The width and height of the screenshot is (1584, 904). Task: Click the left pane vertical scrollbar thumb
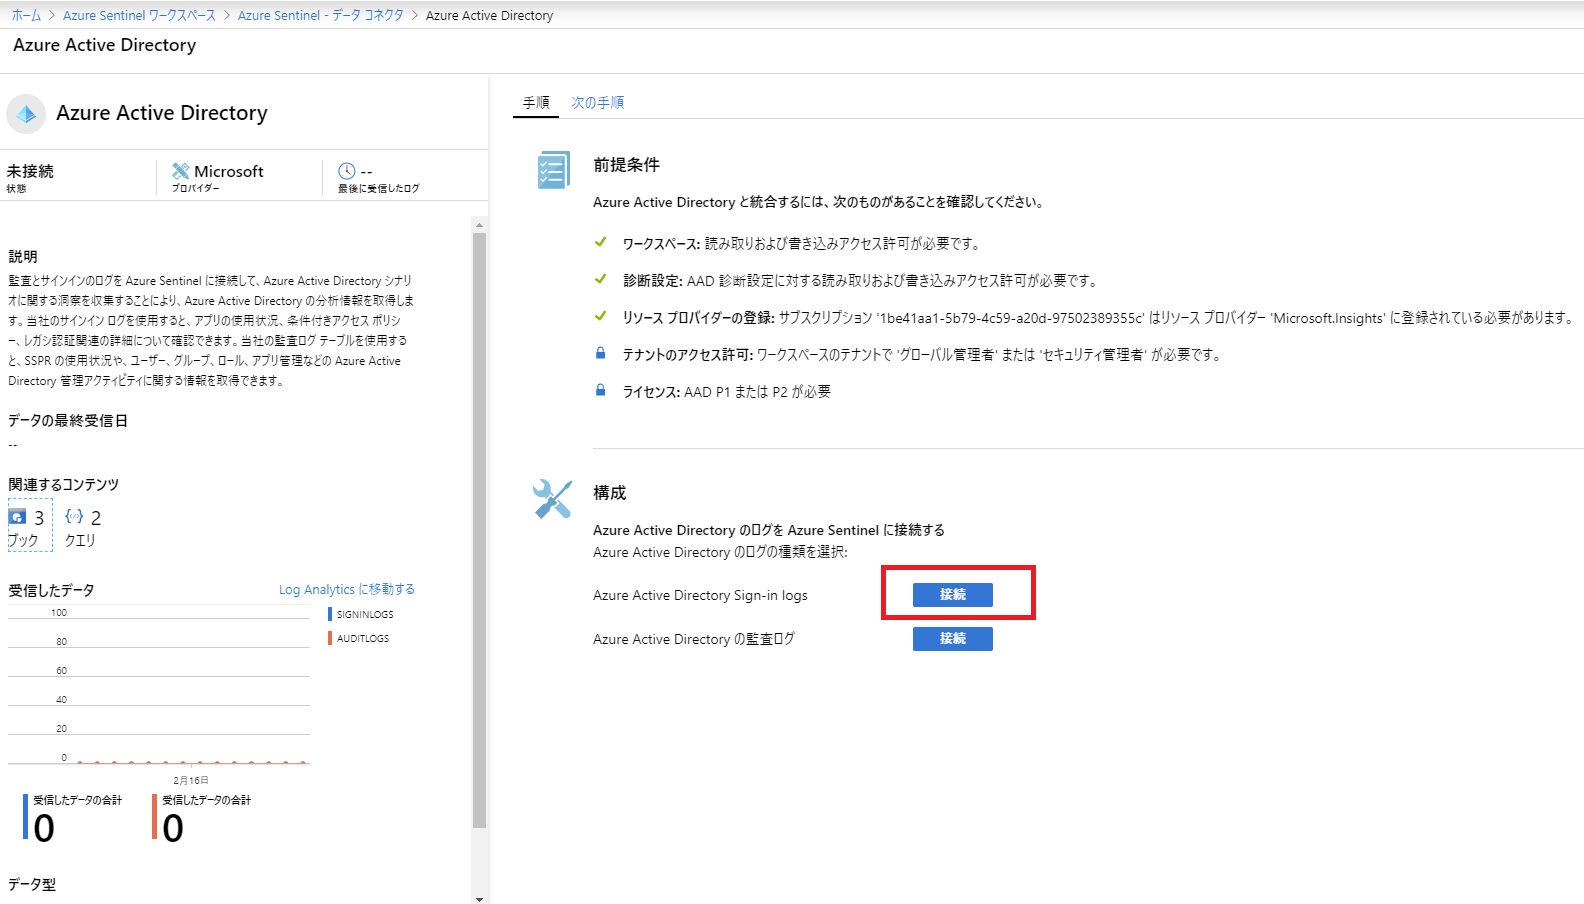(479, 530)
